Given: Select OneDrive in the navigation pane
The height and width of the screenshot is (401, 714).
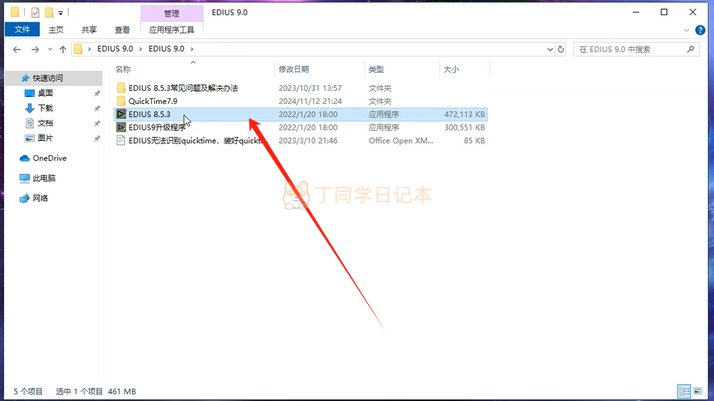Looking at the screenshot, I should 49,158.
